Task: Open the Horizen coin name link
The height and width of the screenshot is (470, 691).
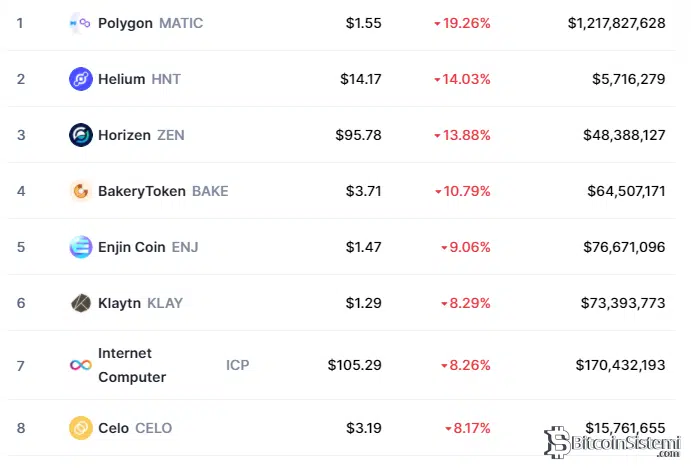Action: click(x=125, y=135)
